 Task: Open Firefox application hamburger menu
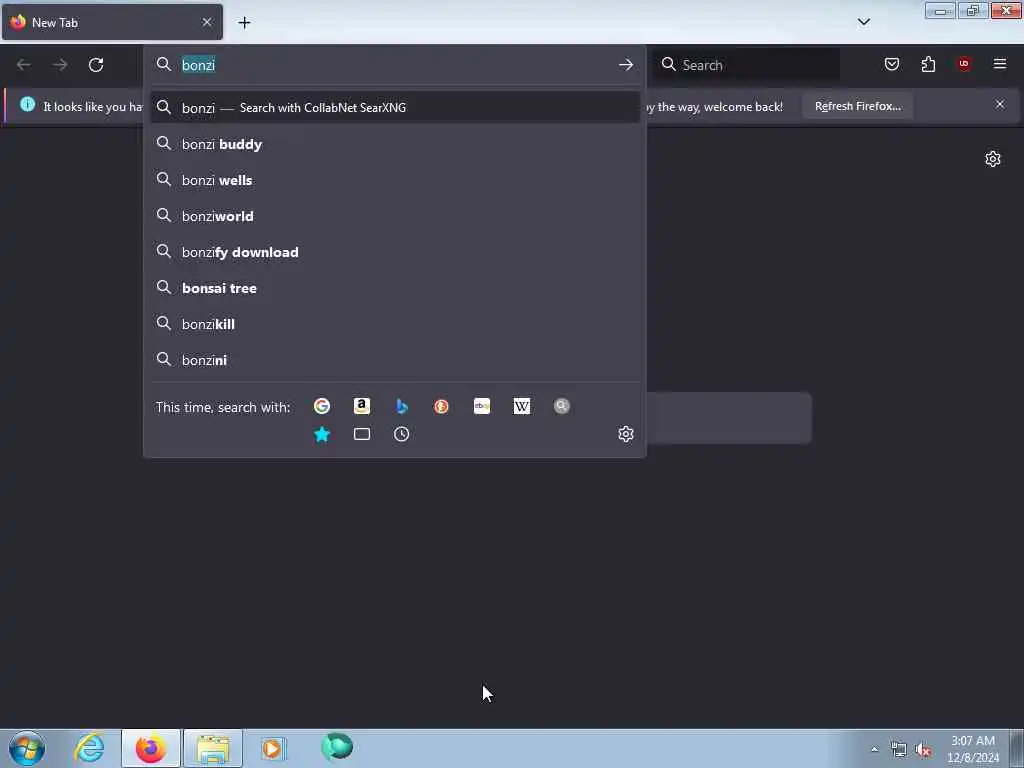[1000, 64]
